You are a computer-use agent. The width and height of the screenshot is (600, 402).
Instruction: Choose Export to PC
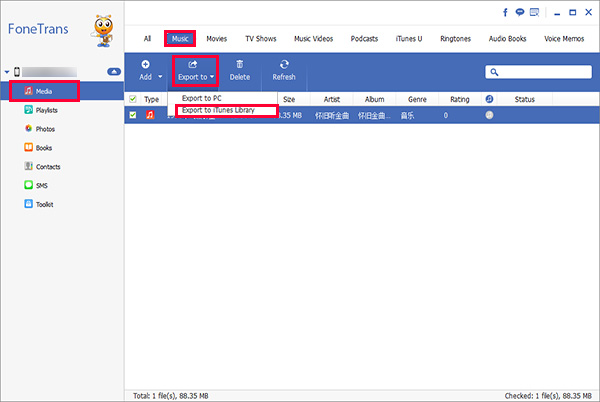tap(202, 98)
